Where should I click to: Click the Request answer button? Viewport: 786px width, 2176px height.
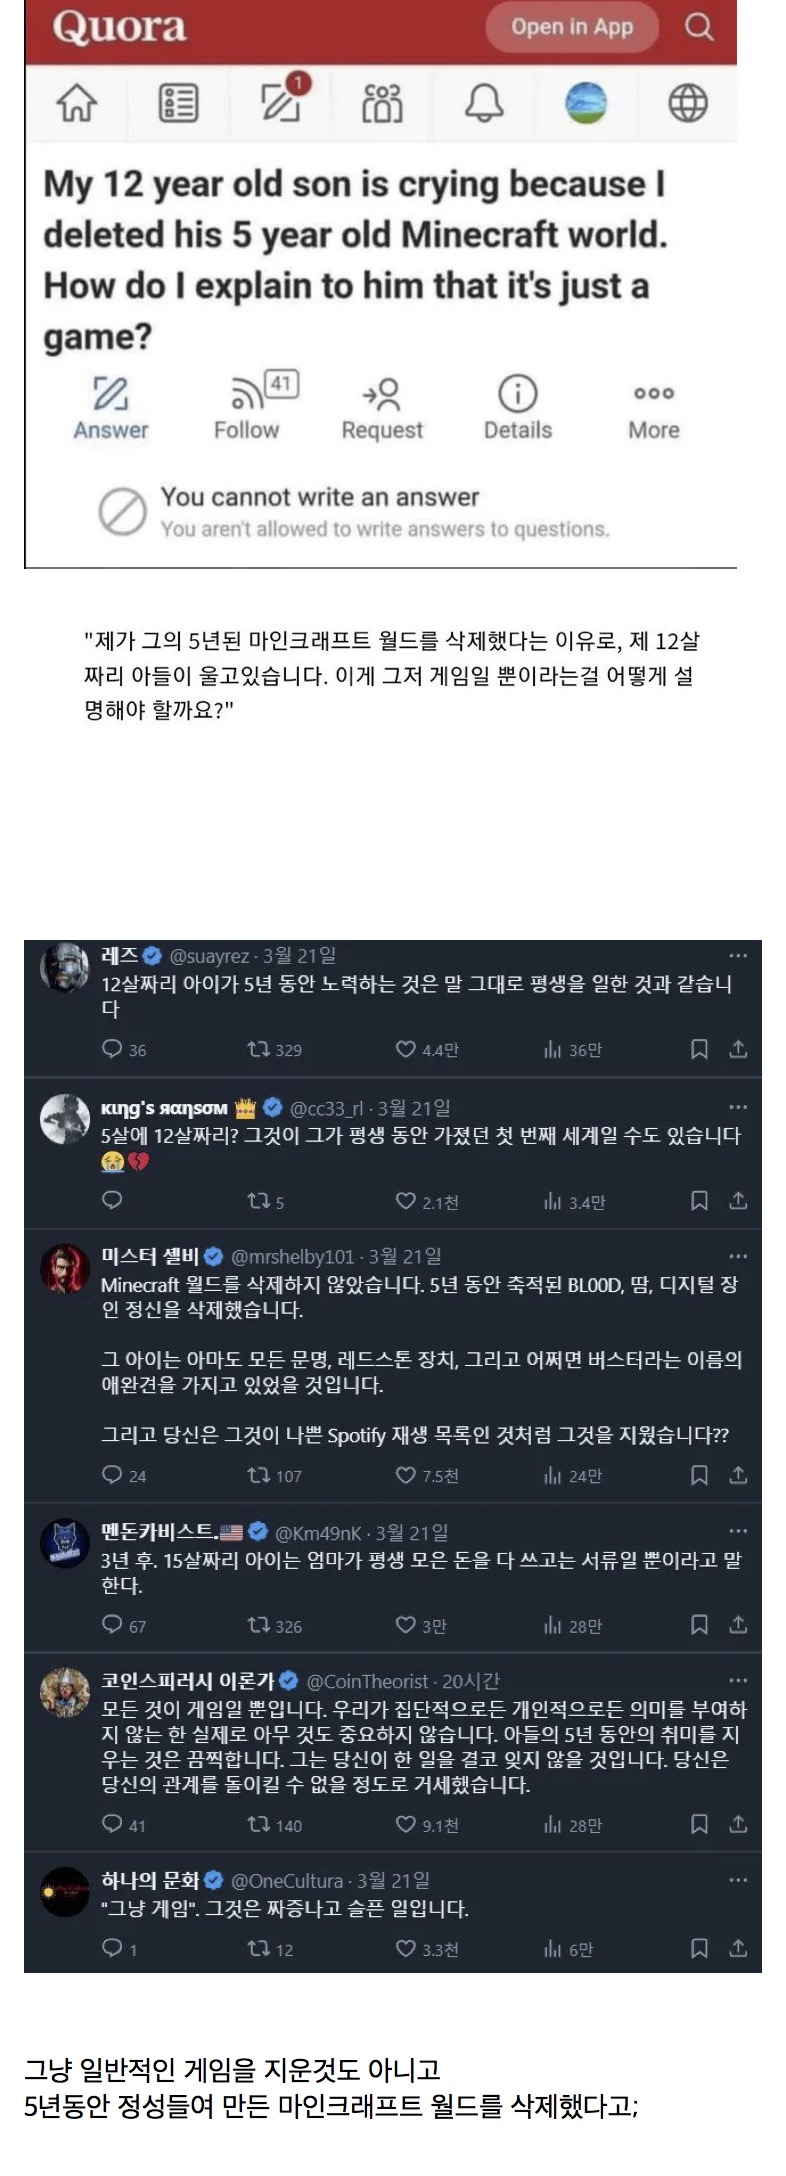click(x=382, y=407)
